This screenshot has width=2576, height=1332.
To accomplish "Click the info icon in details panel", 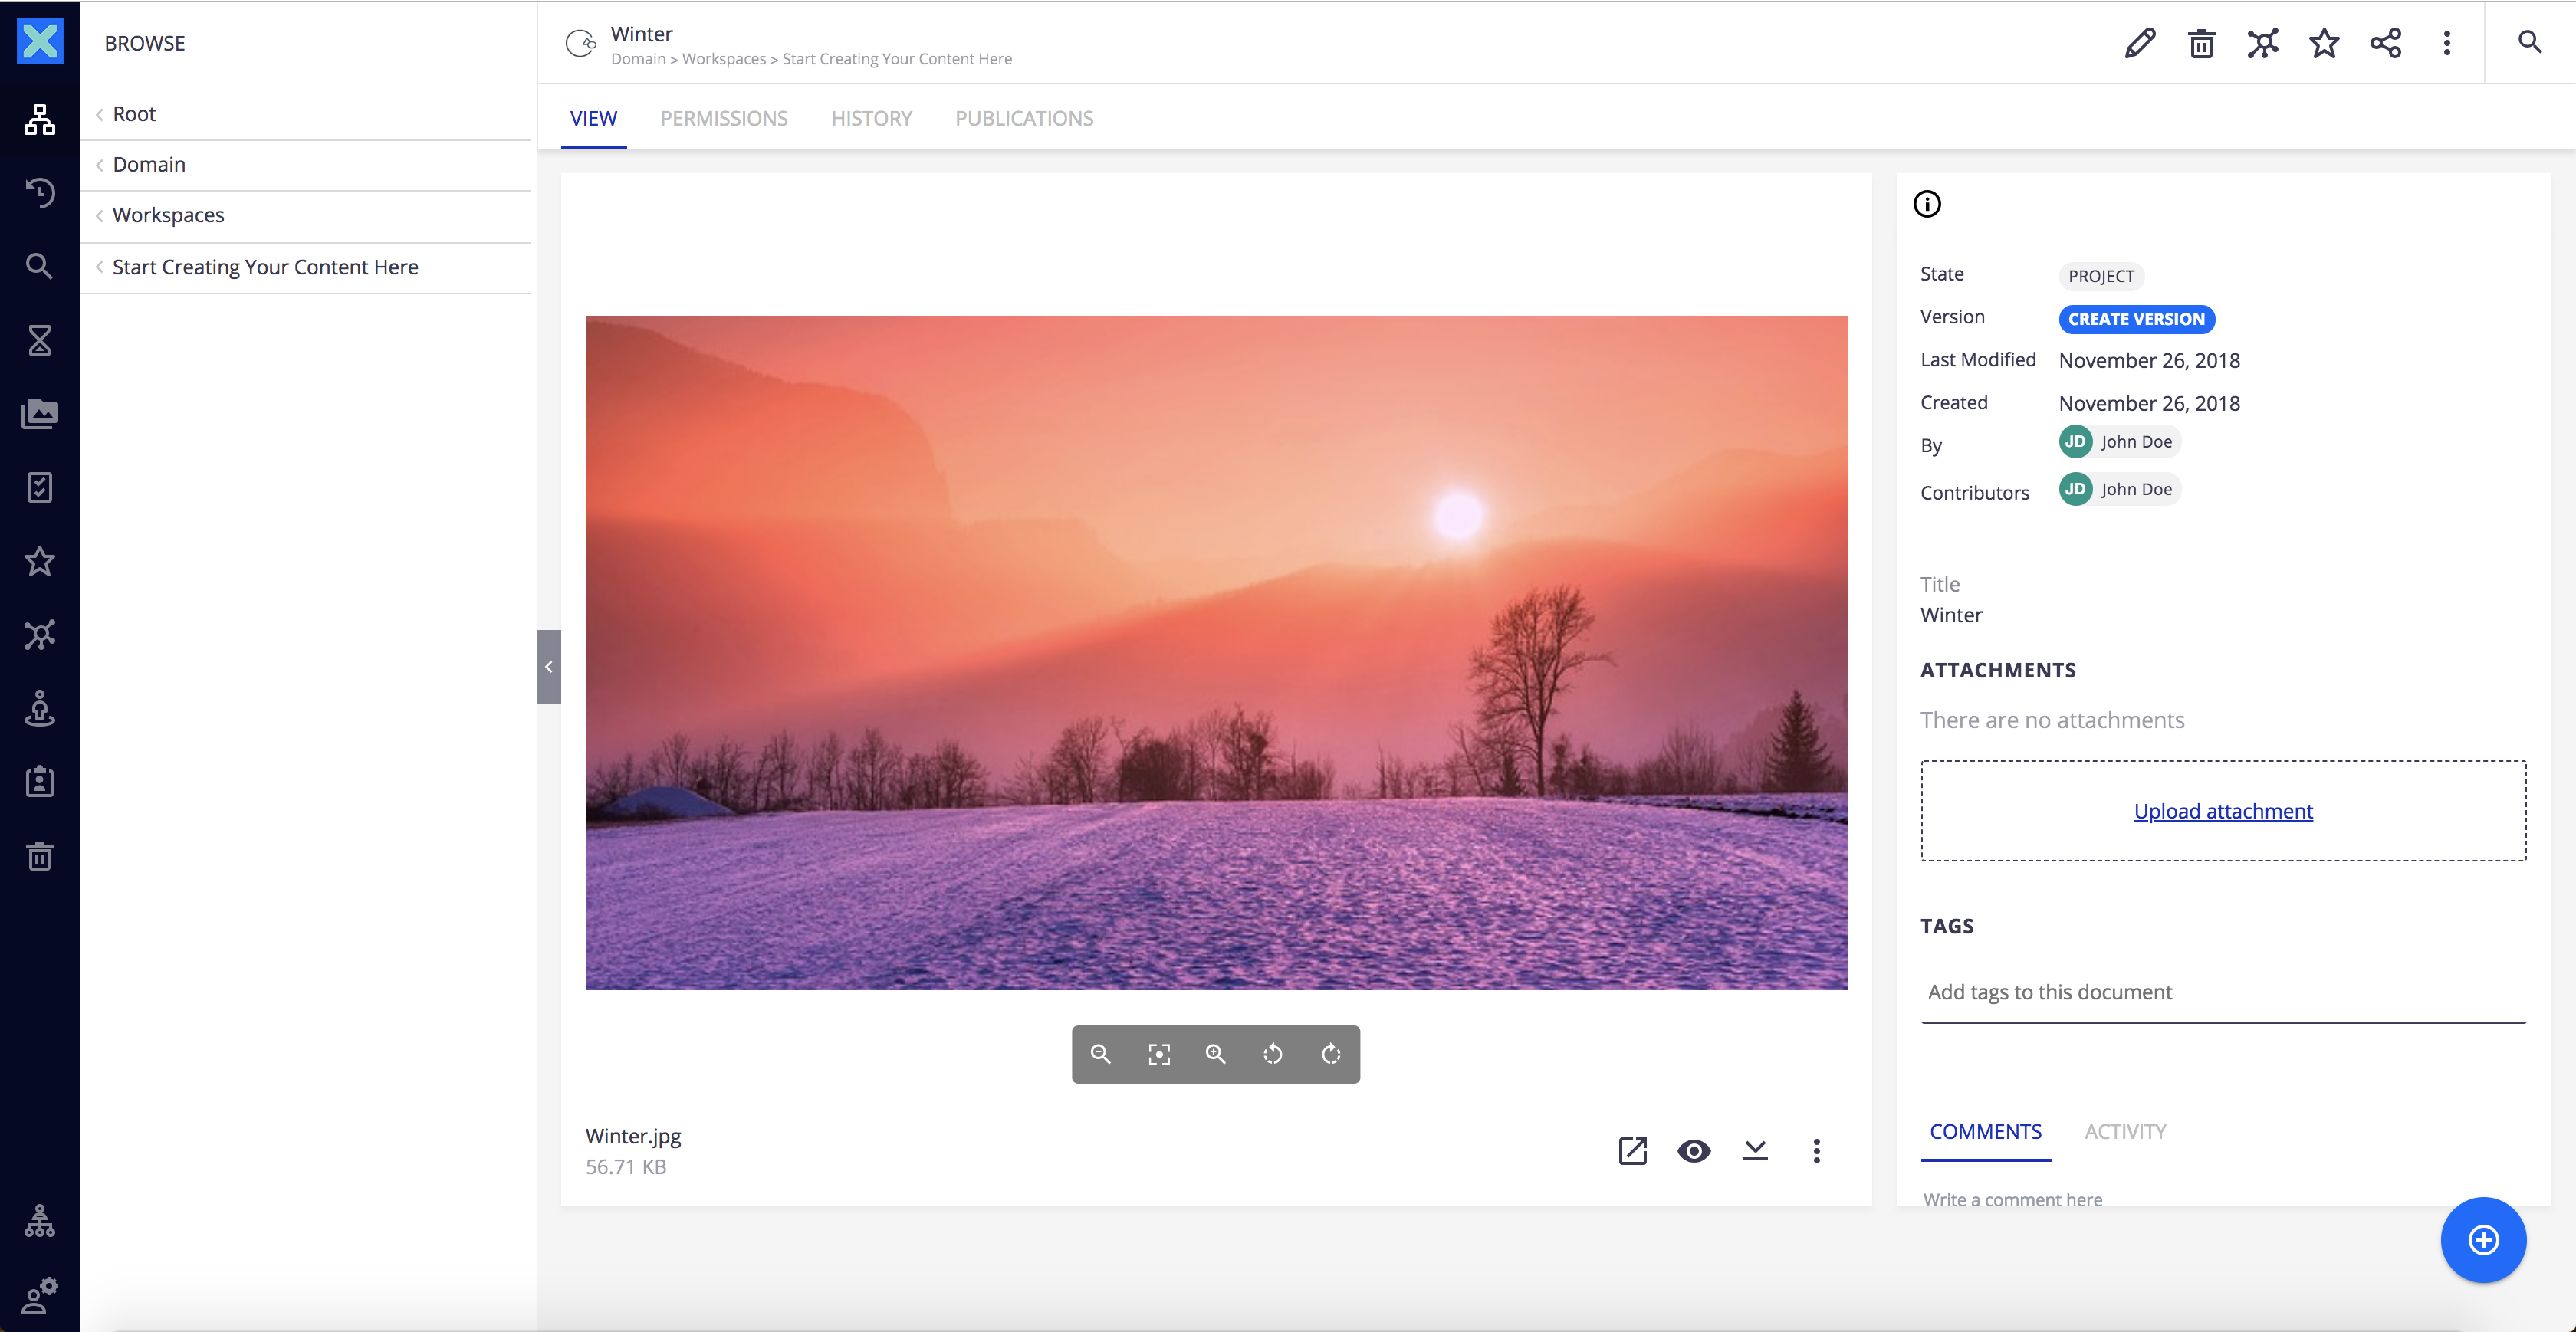I will [x=1927, y=204].
